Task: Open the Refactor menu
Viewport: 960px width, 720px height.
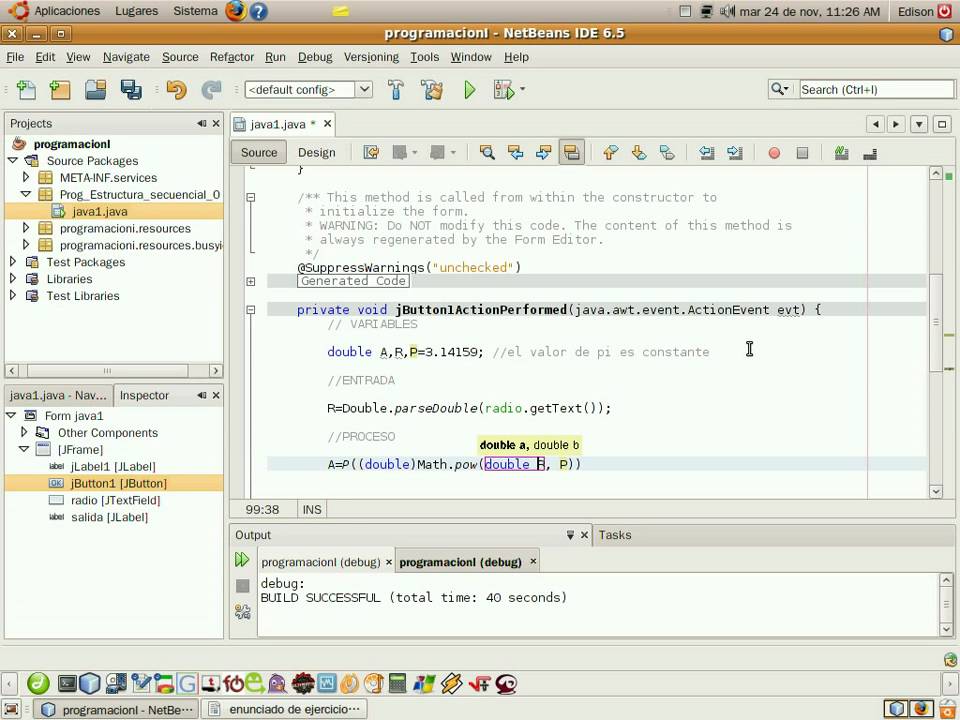Action: (x=231, y=57)
